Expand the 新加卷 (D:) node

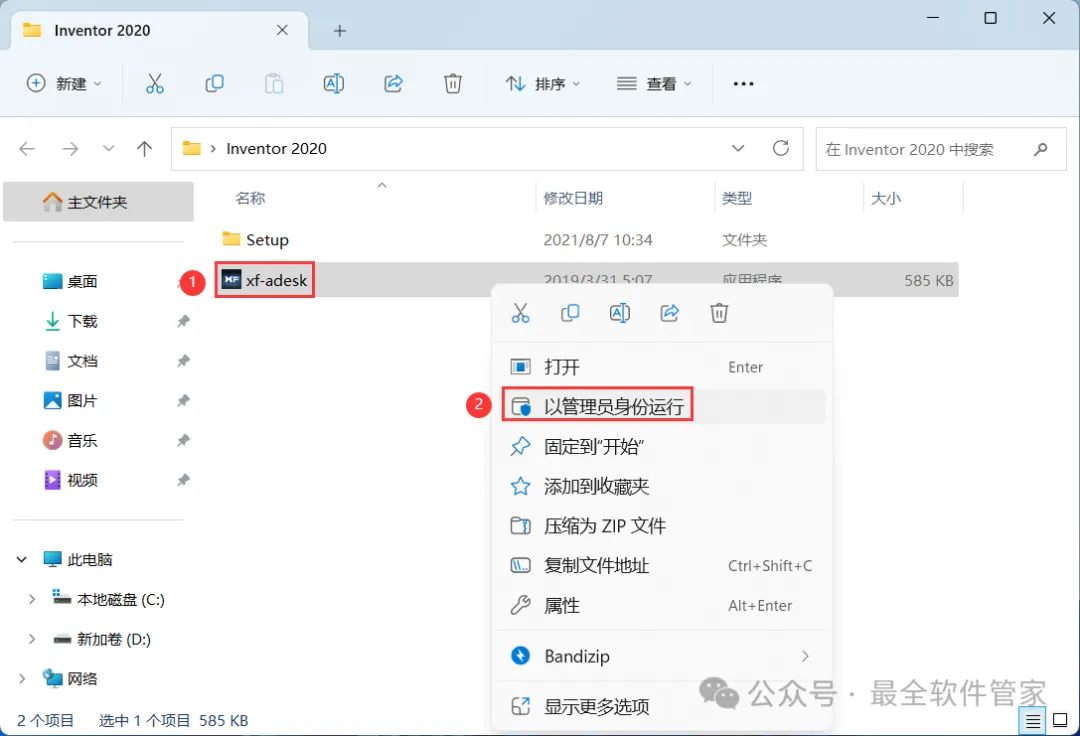[32, 640]
